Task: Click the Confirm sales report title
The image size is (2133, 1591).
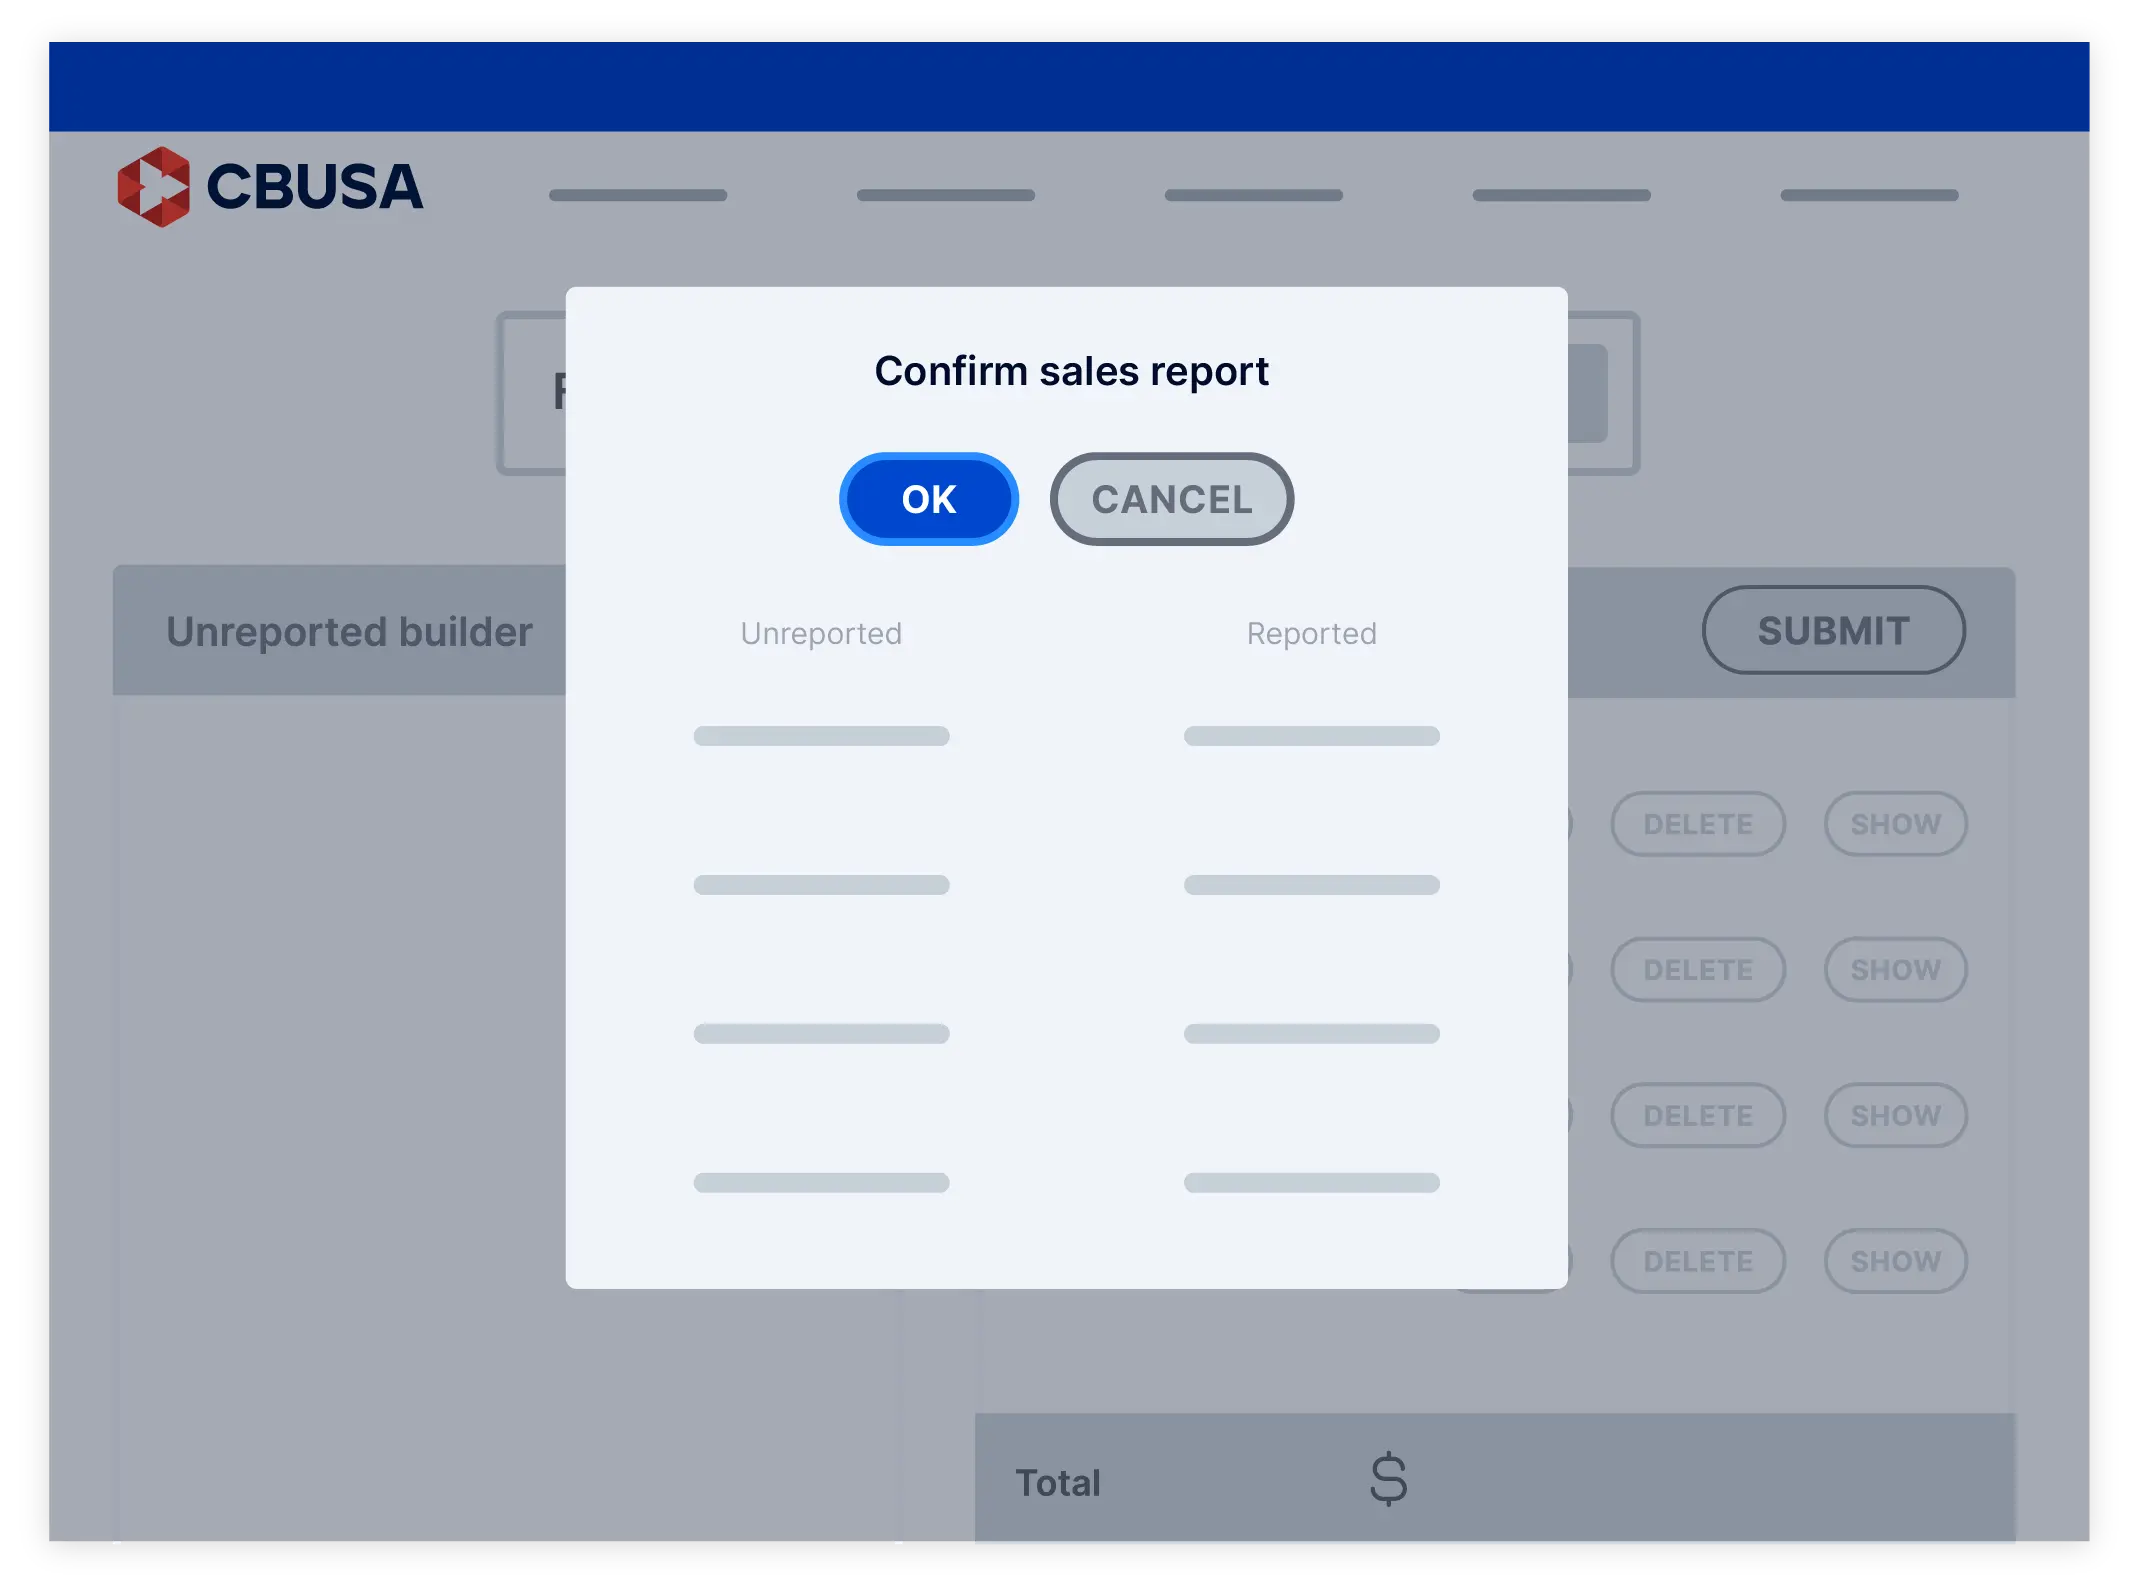Action: 1071,371
